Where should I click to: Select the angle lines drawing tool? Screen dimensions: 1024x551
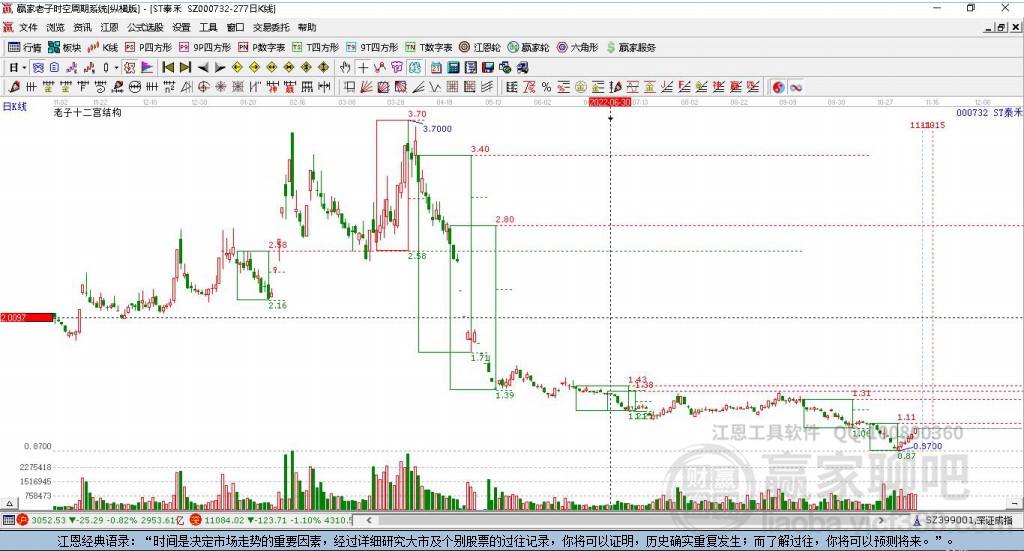[417, 87]
